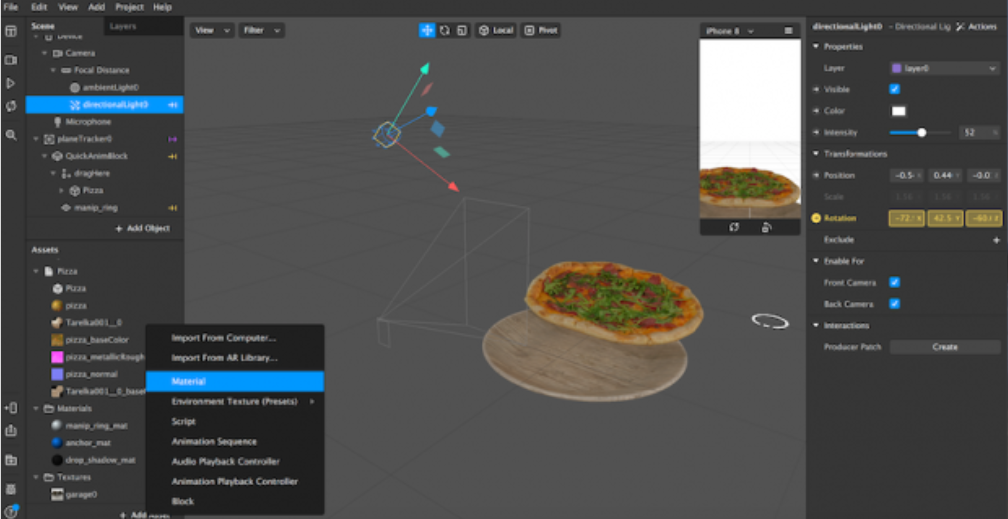Open the AR Library folder icon
1008x519 pixels.
[x=11, y=460]
